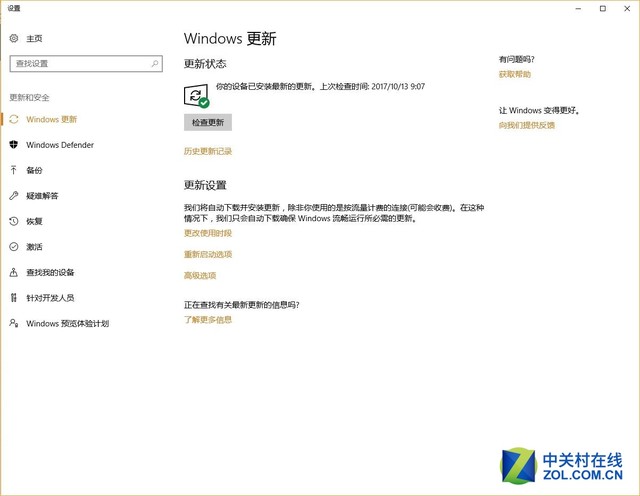Viewport: 640px width, 496px height.
Task: Click the 针对开发人员 sliders icon
Action: (14, 298)
